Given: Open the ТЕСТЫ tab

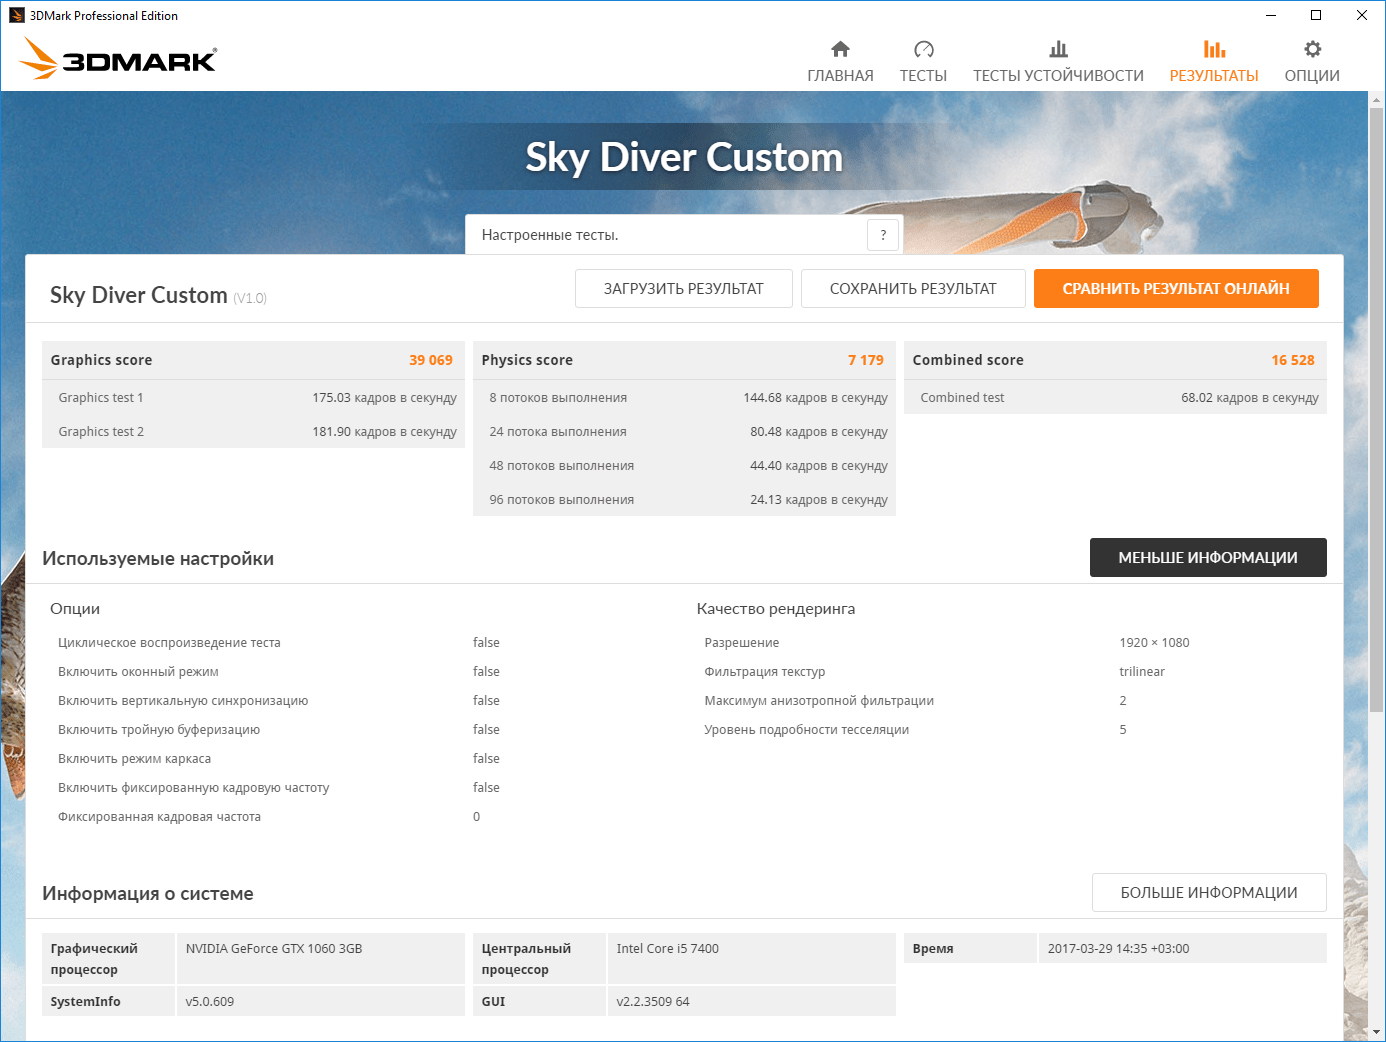Looking at the screenshot, I should pyautogui.click(x=923, y=76).
